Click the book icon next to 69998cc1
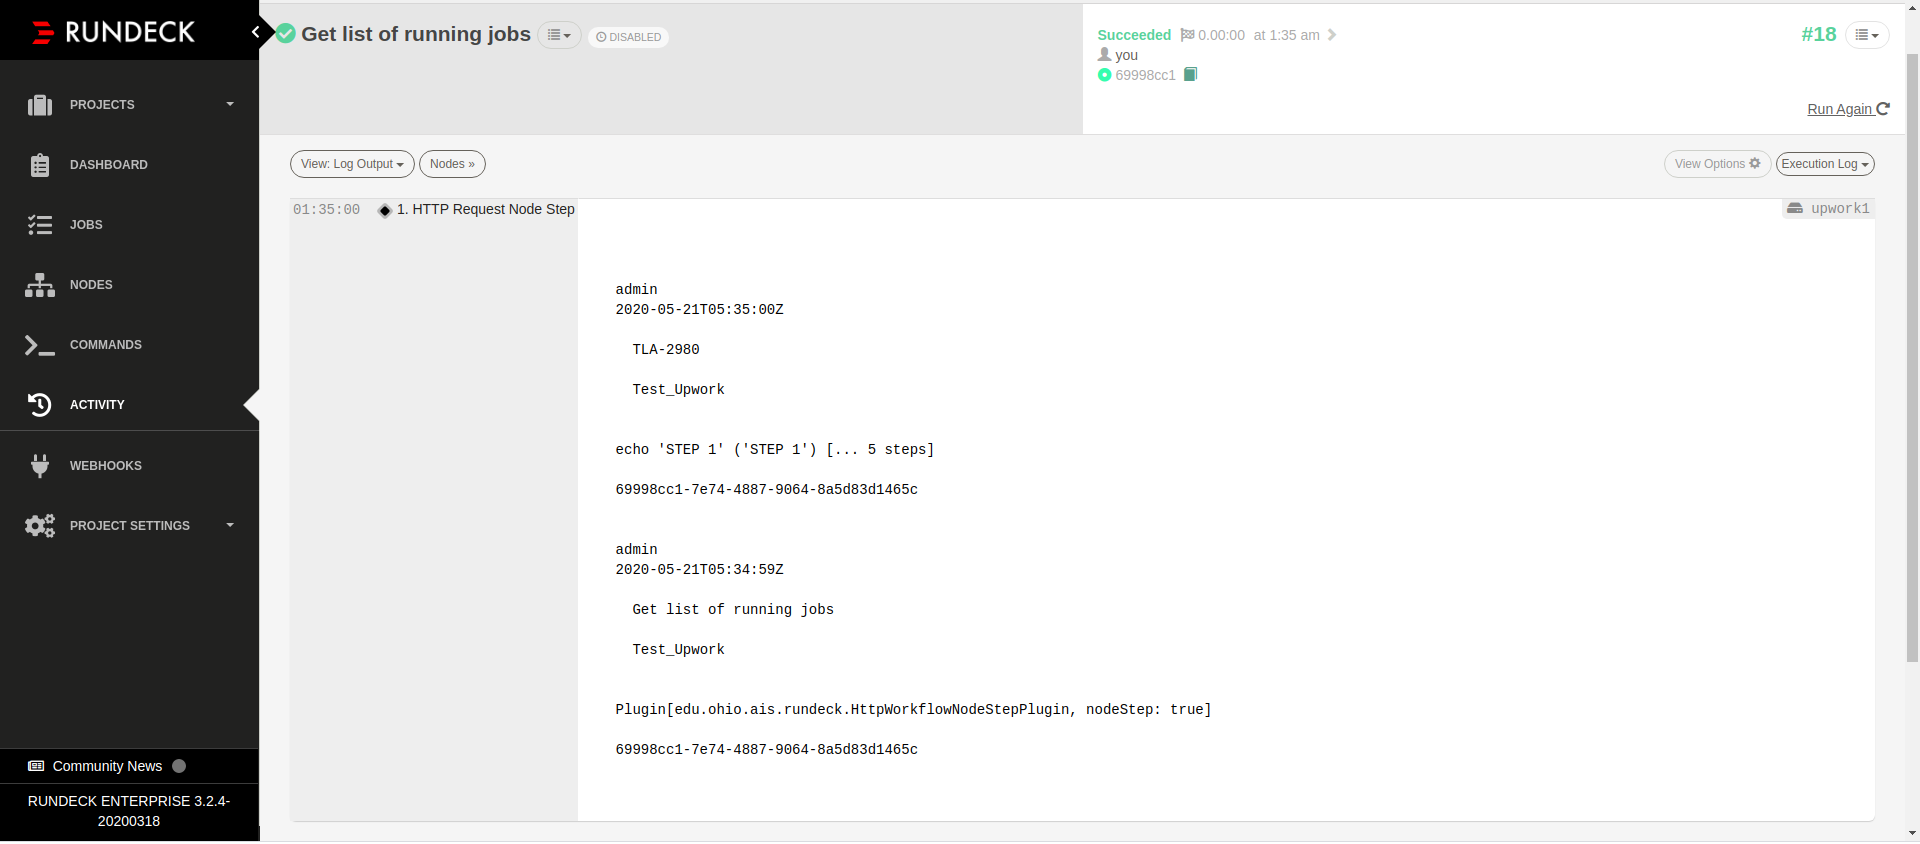The image size is (1920, 844). click(x=1190, y=74)
